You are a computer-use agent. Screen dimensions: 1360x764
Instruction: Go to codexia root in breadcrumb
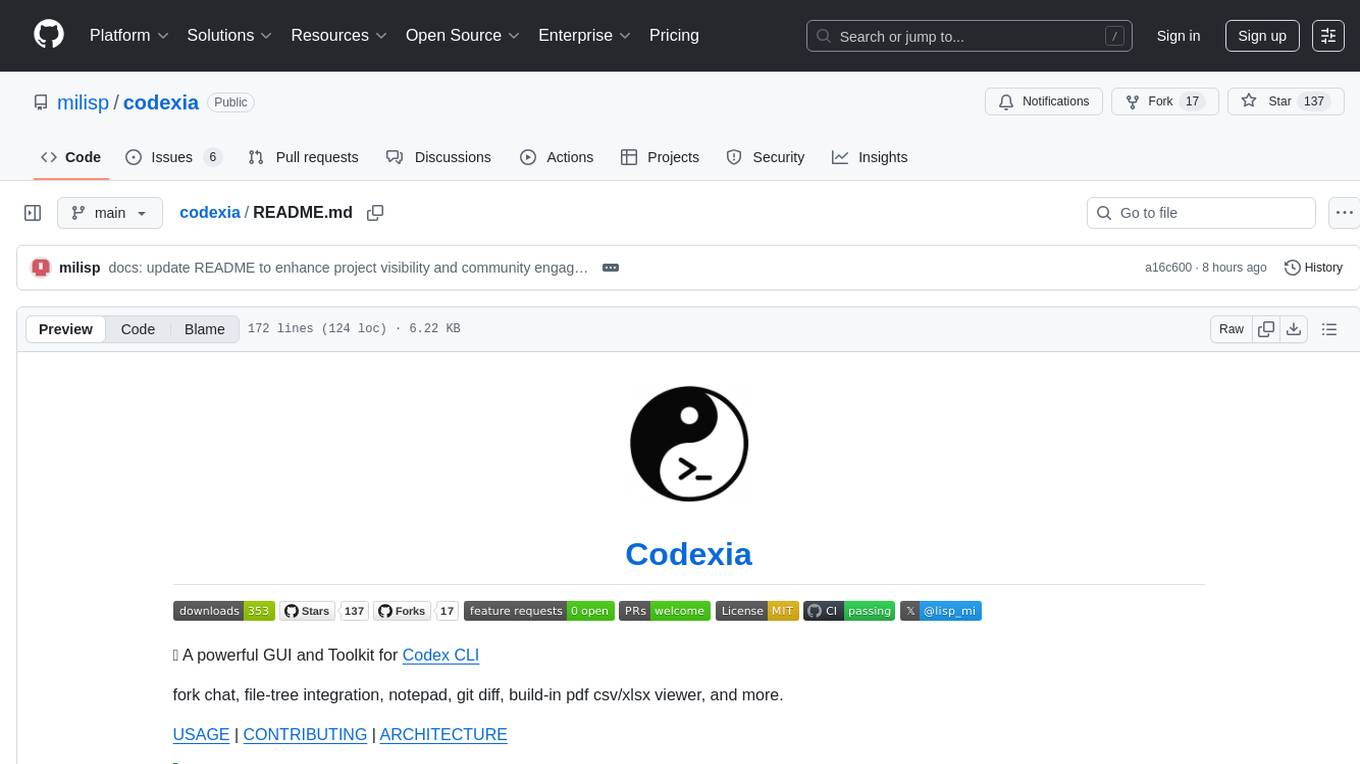210,213
